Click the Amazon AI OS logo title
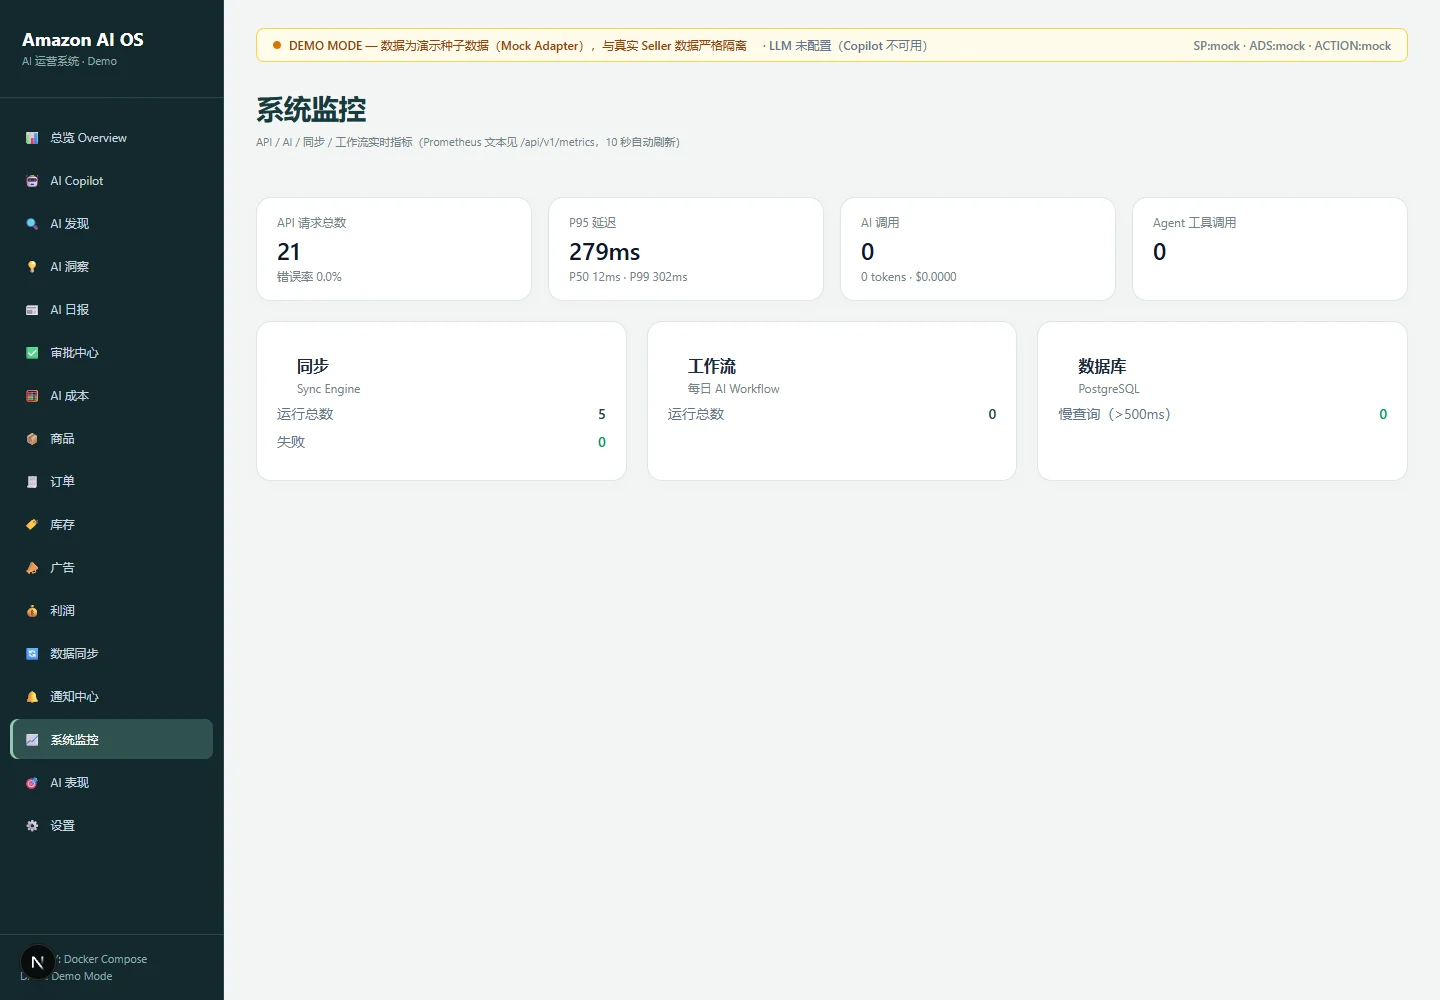 point(83,40)
